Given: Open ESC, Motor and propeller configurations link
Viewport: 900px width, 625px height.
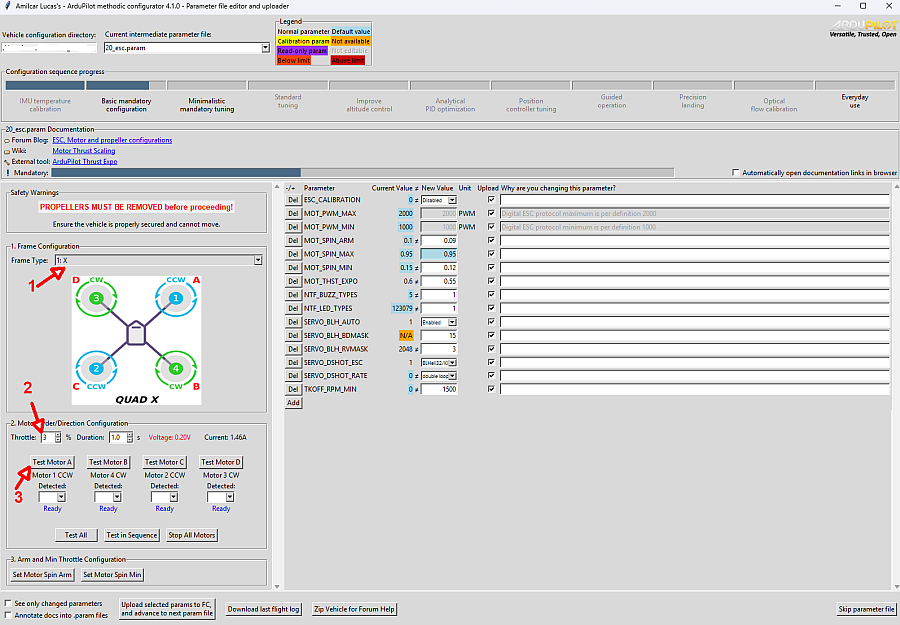Looking at the screenshot, I should [x=112, y=140].
